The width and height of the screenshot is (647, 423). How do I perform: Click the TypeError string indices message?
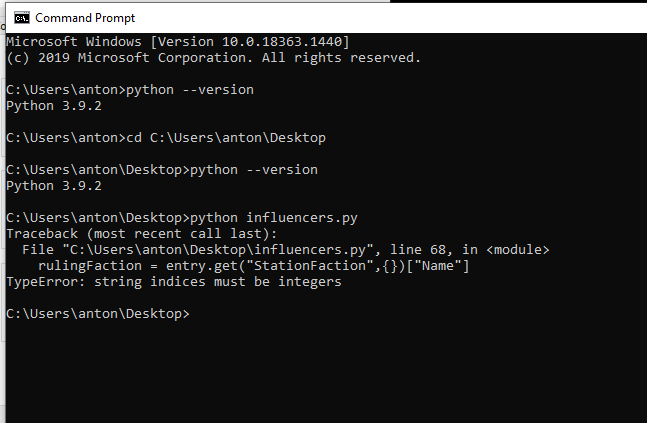click(x=174, y=282)
